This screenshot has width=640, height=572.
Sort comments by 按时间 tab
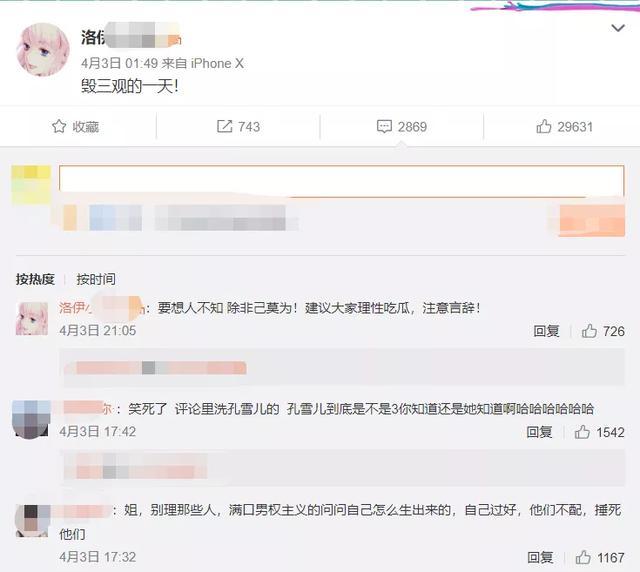[96, 279]
